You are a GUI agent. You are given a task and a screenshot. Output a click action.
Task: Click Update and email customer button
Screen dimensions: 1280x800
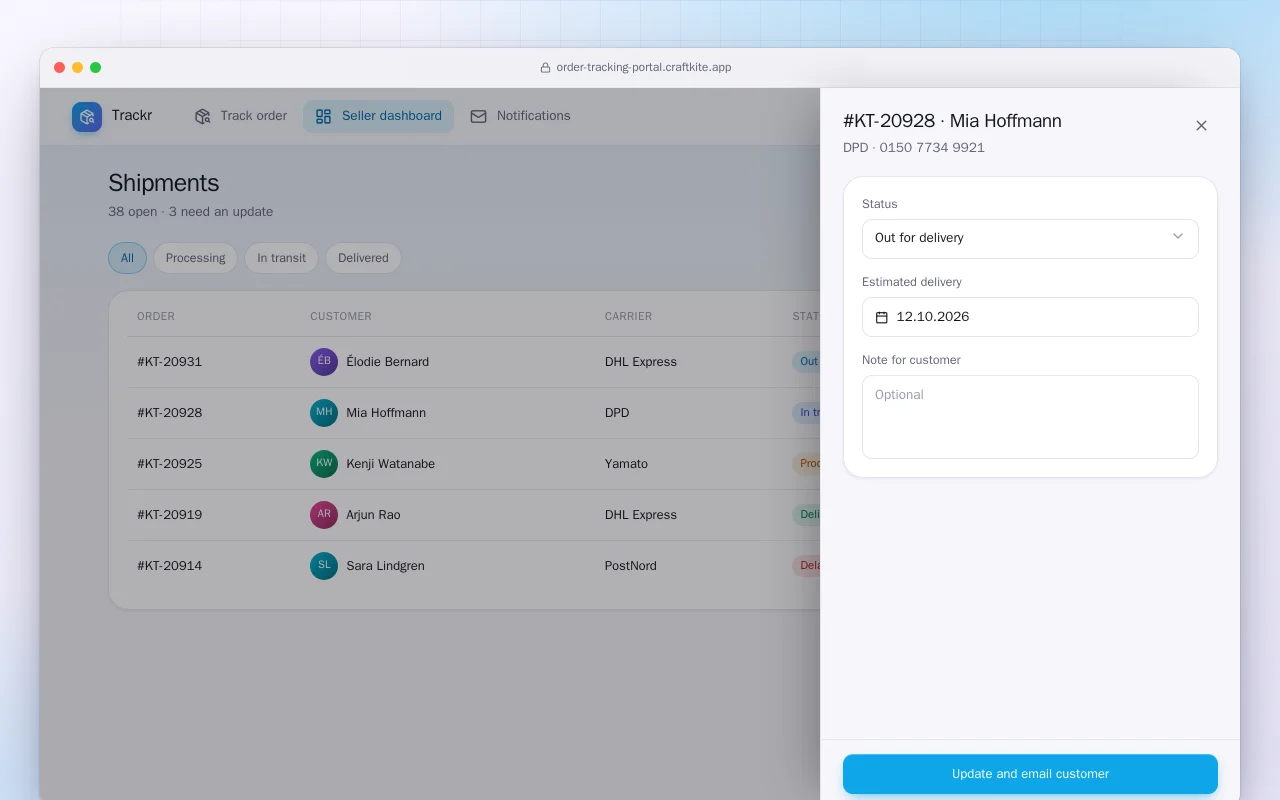point(1030,774)
